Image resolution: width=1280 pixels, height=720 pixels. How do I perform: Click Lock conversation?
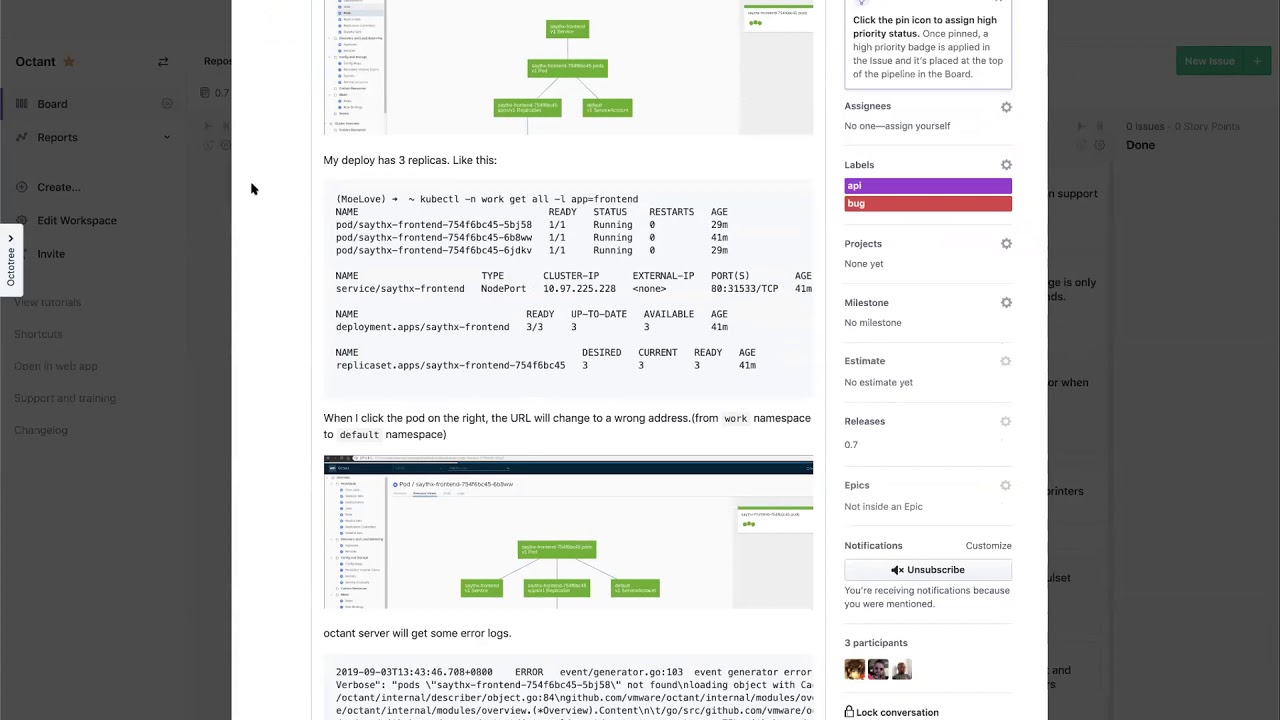[x=897, y=713]
